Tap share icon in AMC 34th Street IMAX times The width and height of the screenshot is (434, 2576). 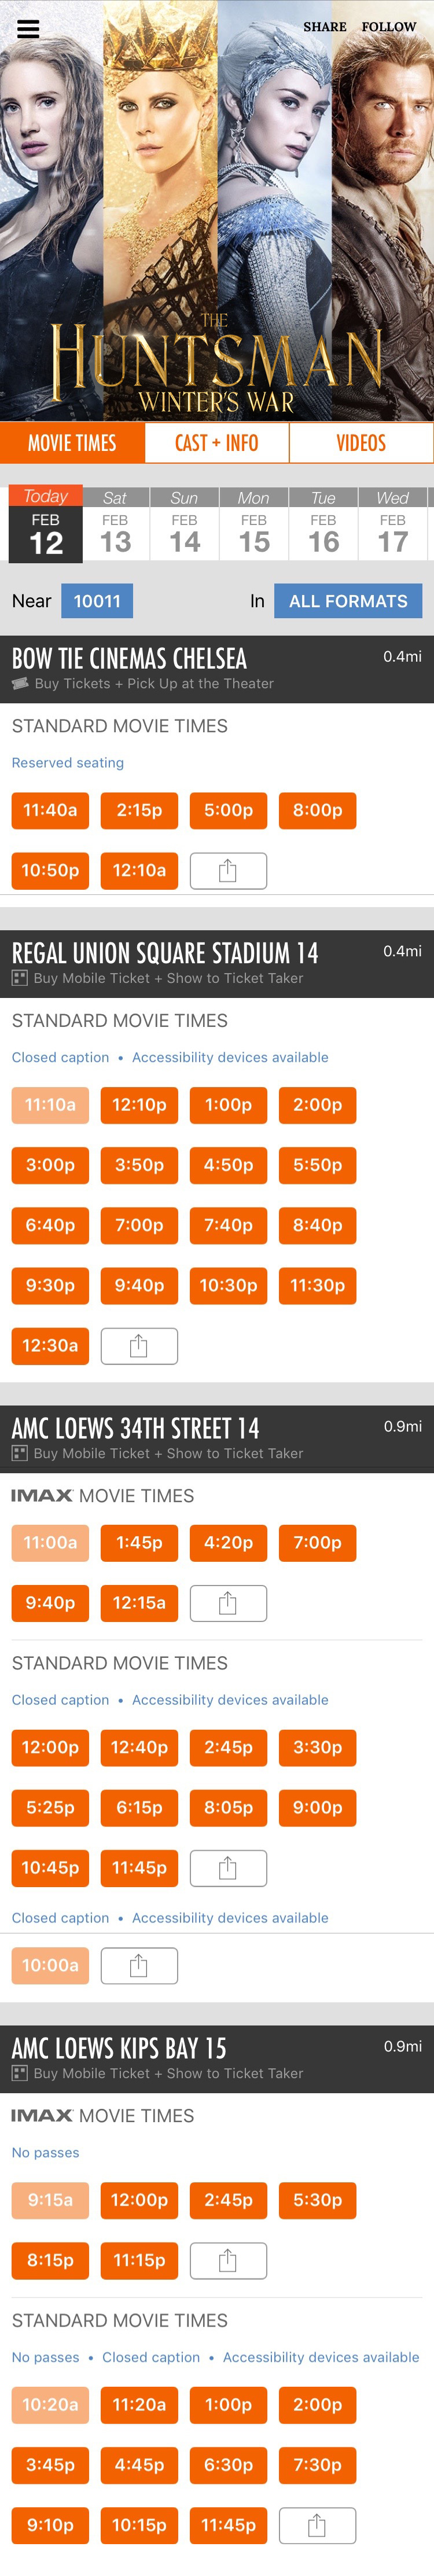pyautogui.click(x=228, y=1603)
